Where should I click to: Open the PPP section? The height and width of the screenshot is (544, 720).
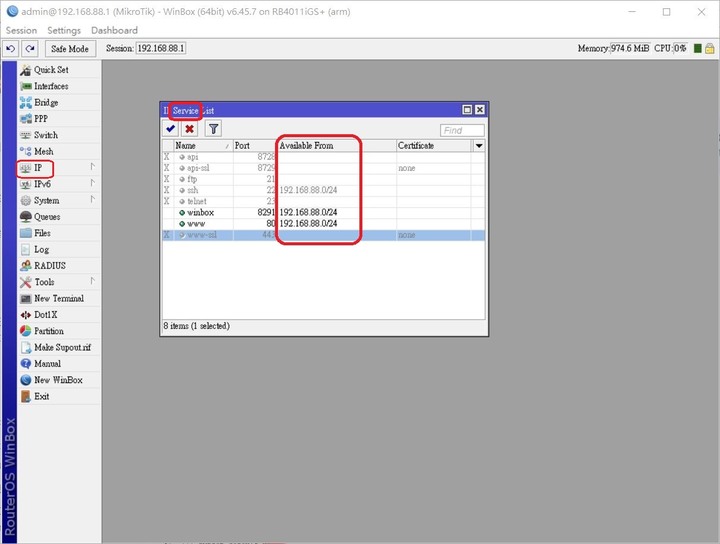point(59,119)
